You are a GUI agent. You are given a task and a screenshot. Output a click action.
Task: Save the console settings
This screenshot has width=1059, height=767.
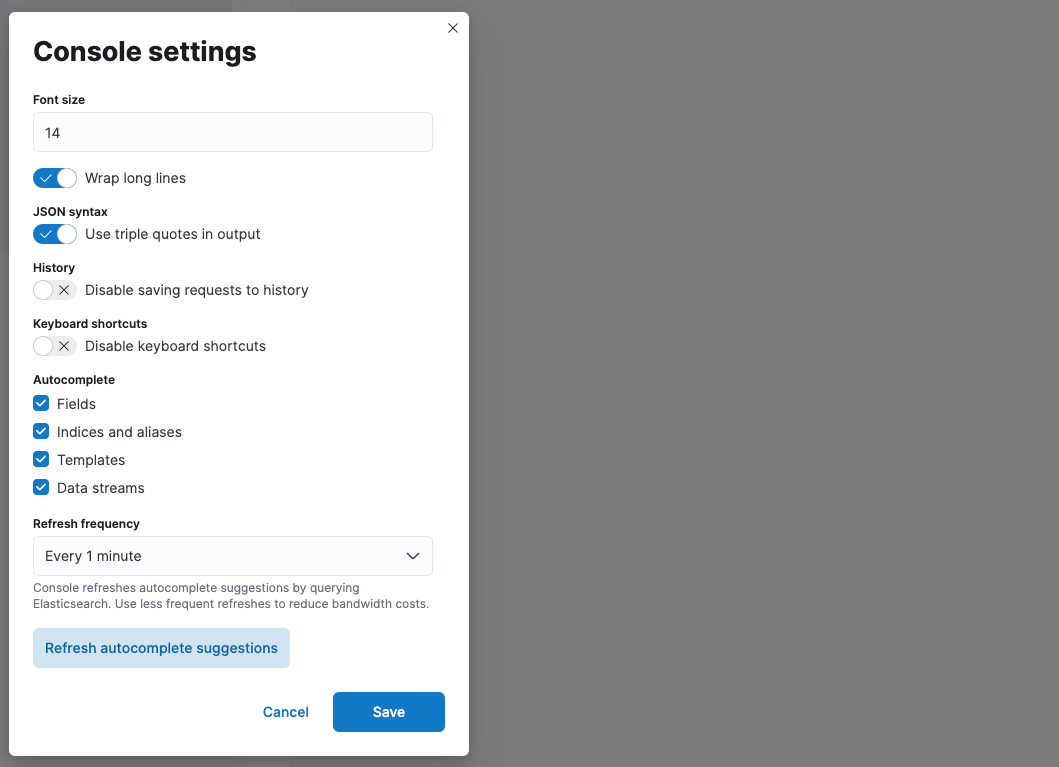[388, 712]
